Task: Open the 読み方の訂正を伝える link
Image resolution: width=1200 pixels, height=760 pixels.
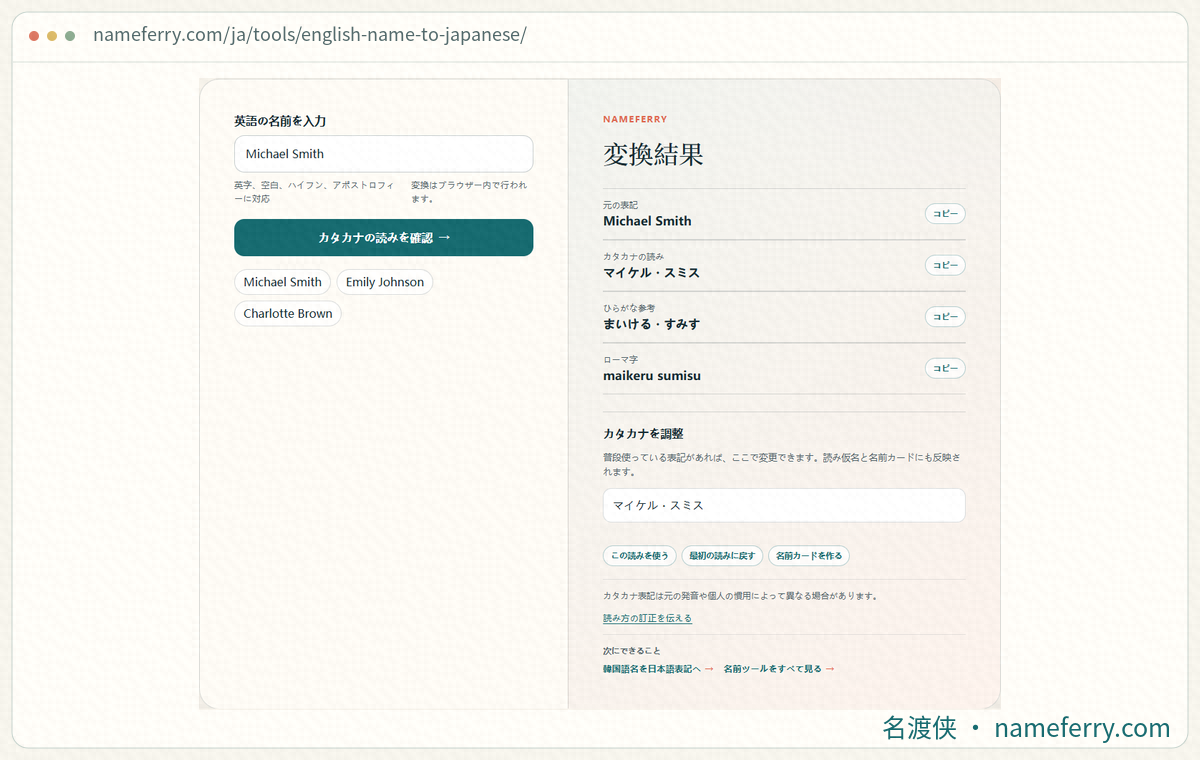Action: point(647,619)
